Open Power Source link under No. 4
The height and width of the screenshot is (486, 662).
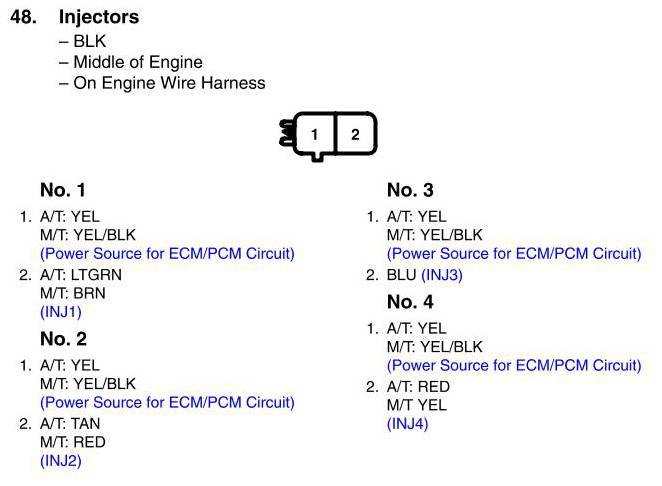tap(514, 365)
